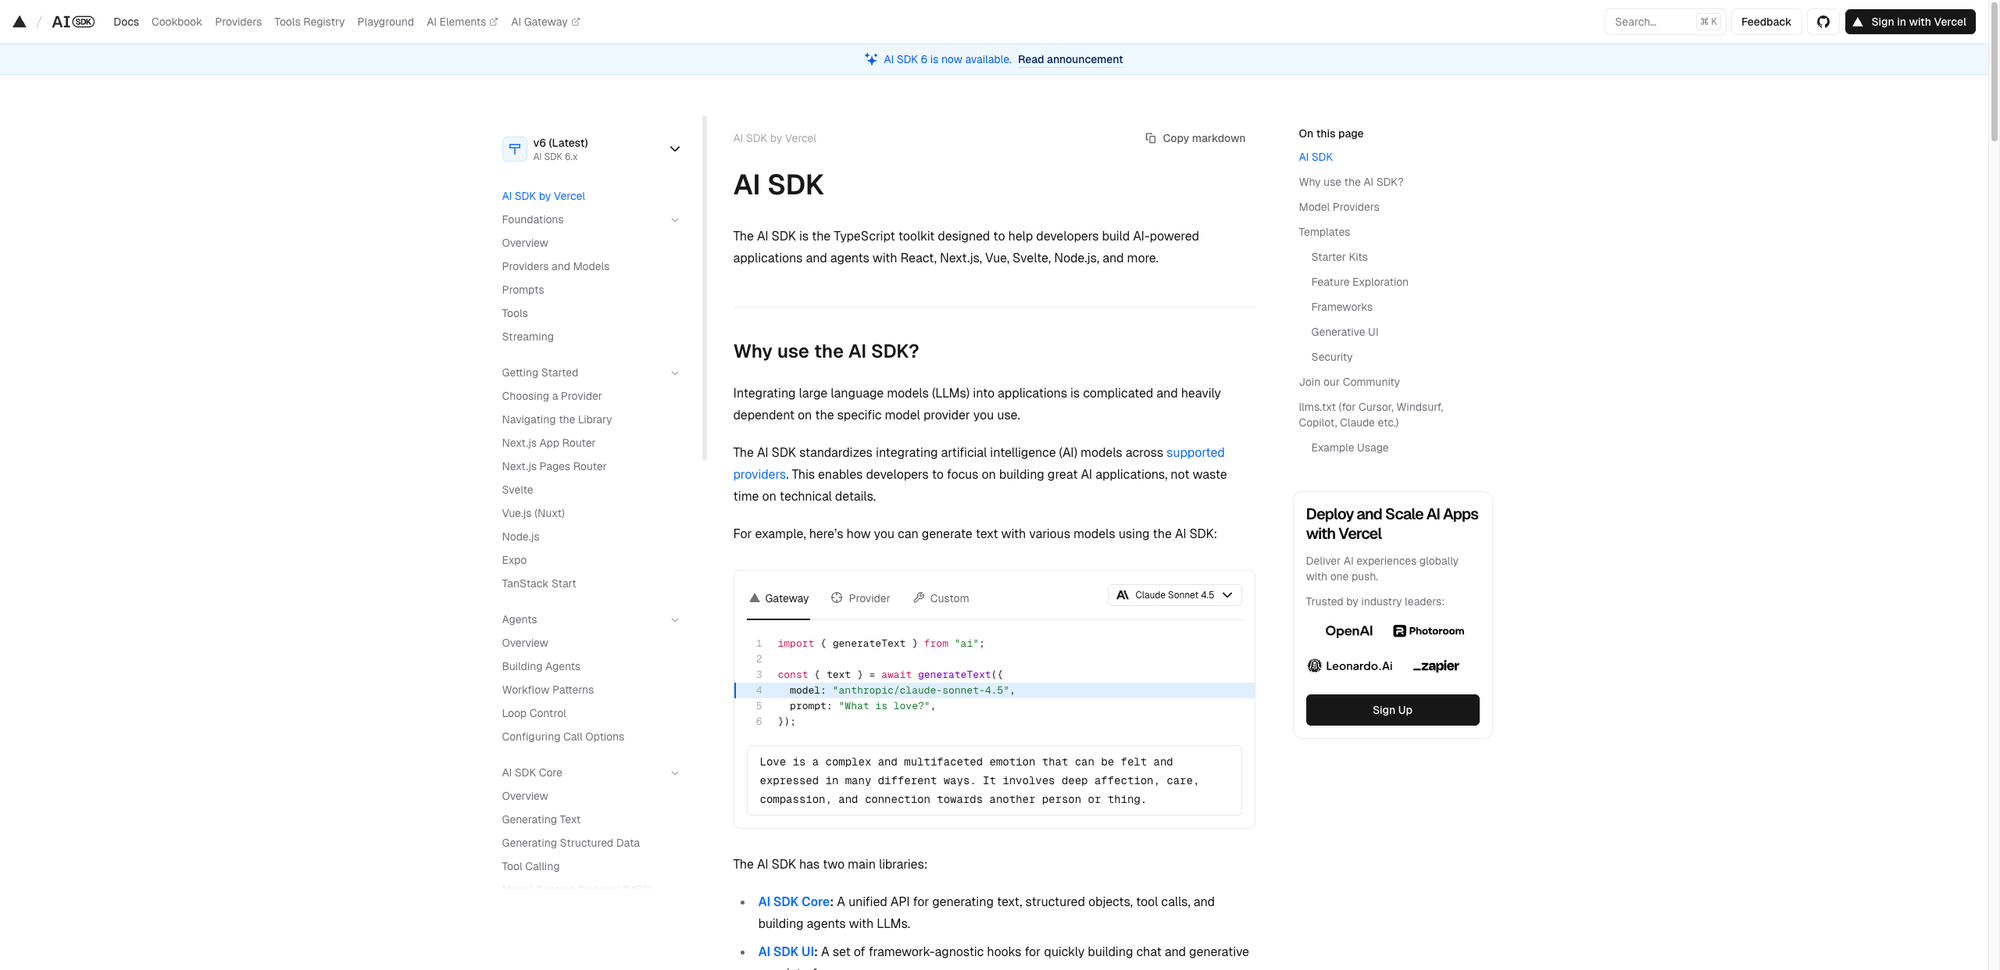Open Choosing a Provider sidebar page

[x=552, y=397]
